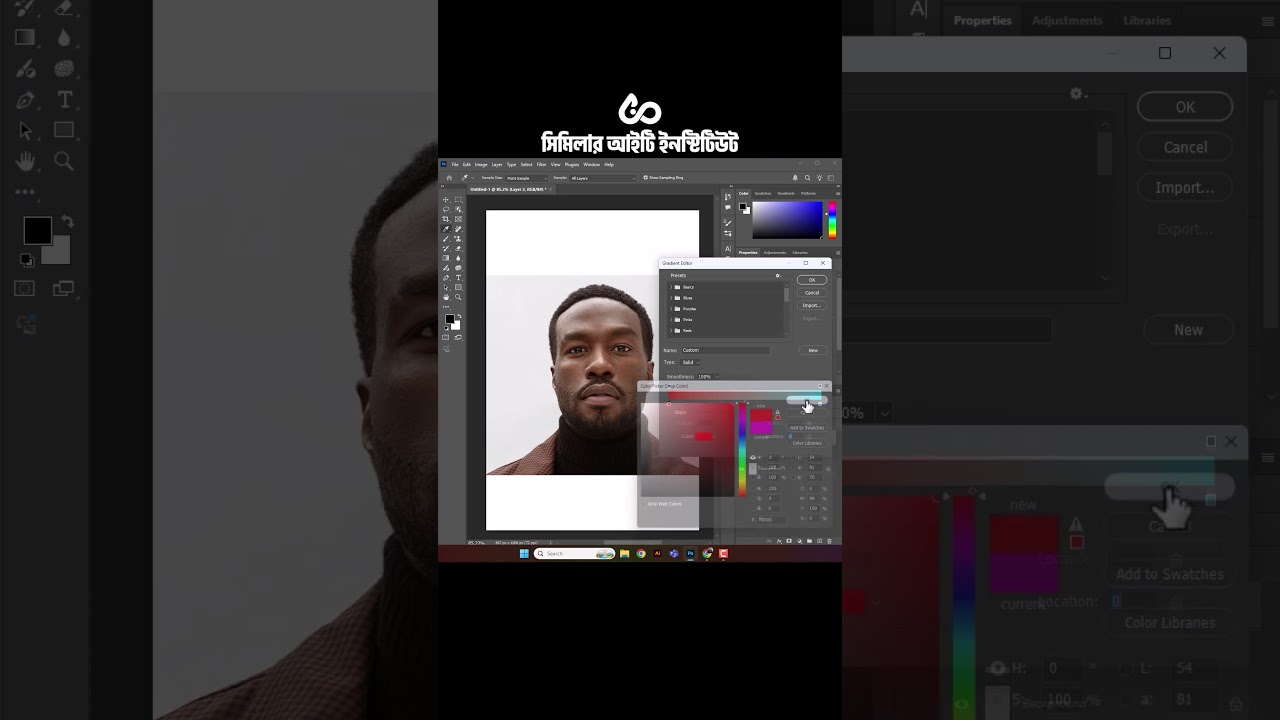Click the new adjustment layer icon
The image size is (1280, 720).
tap(799, 541)
